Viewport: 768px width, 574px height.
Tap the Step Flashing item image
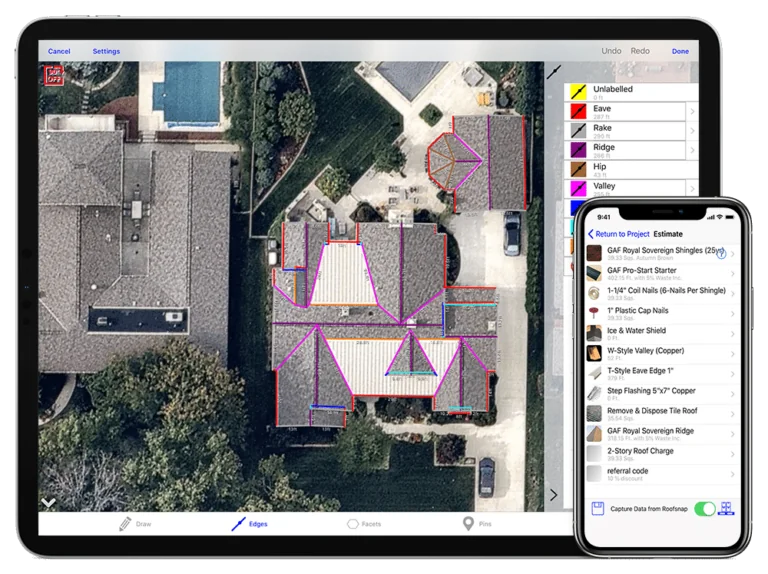(594, 394)
